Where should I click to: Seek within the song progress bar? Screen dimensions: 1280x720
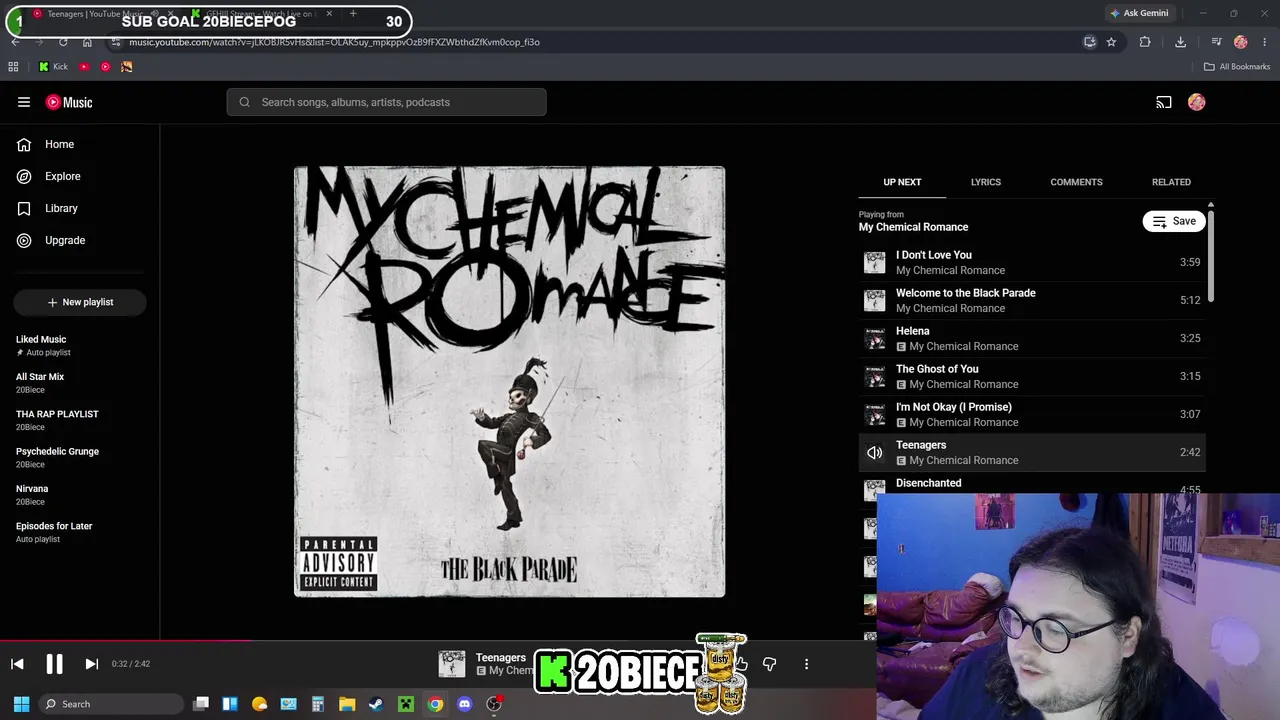coord(438,641)
